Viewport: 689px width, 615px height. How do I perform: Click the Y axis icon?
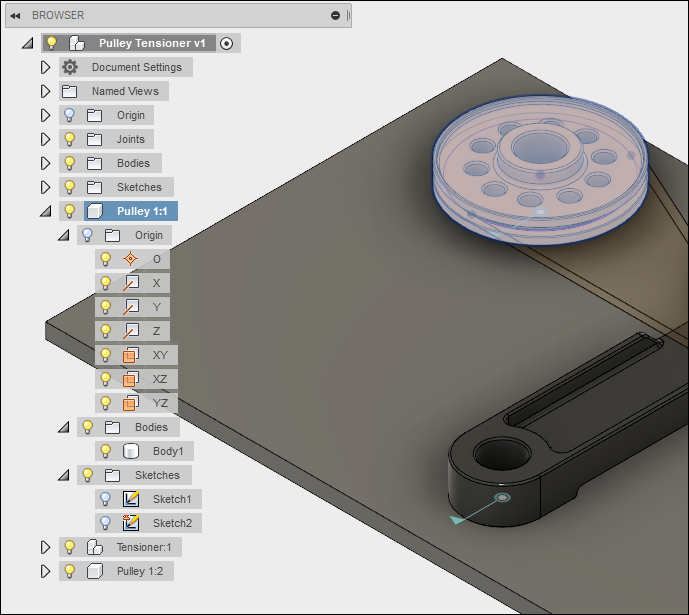pyautogui.click(x=131, y=307)
